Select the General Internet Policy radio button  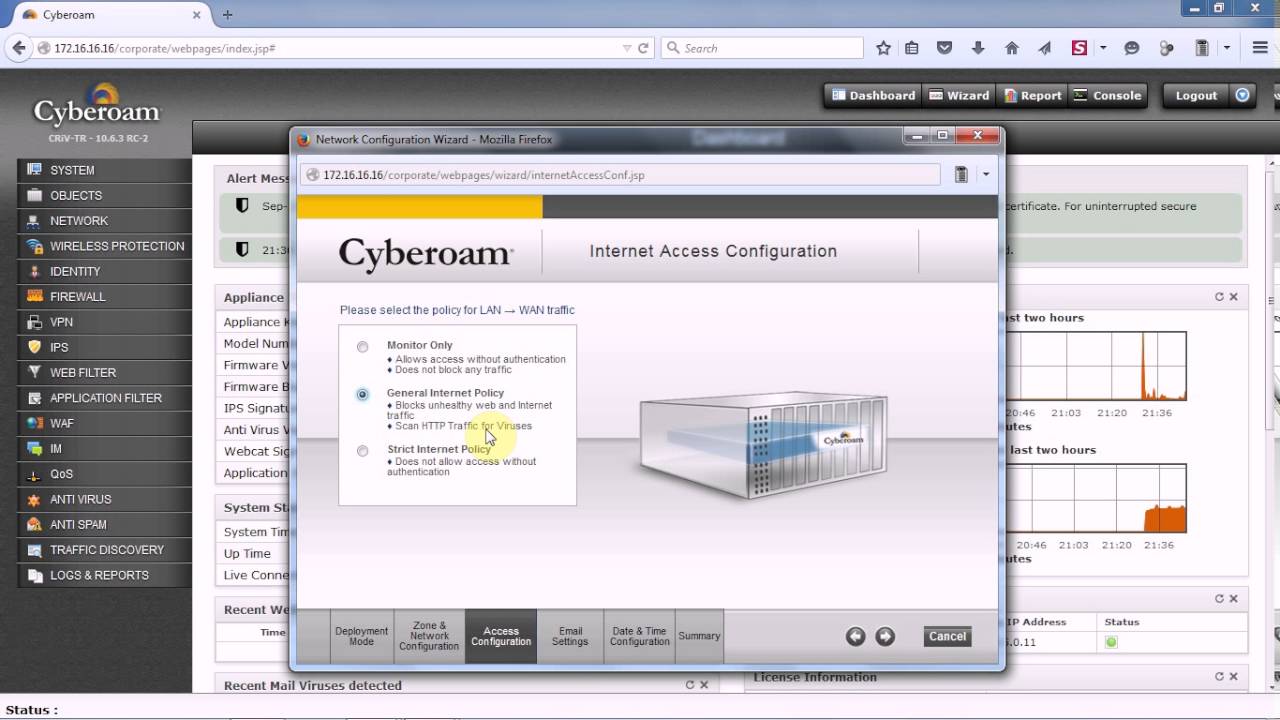[362, 395]
